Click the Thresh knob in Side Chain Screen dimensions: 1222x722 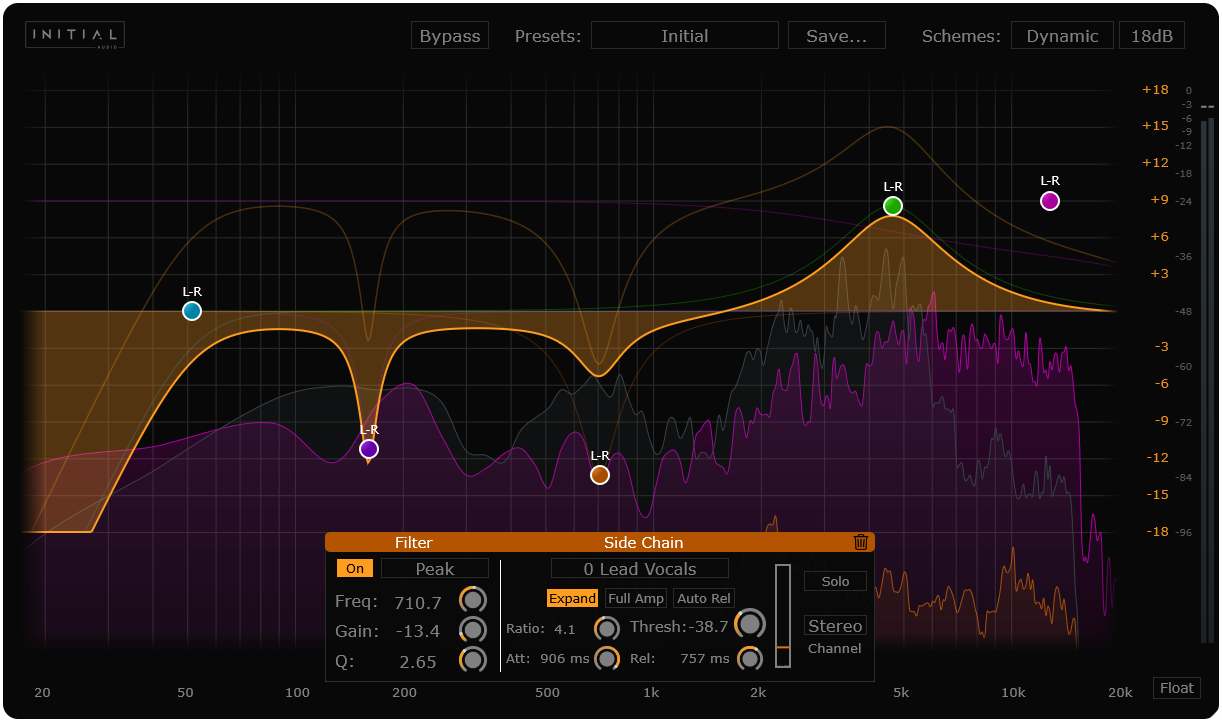click(x=749, y=625)
